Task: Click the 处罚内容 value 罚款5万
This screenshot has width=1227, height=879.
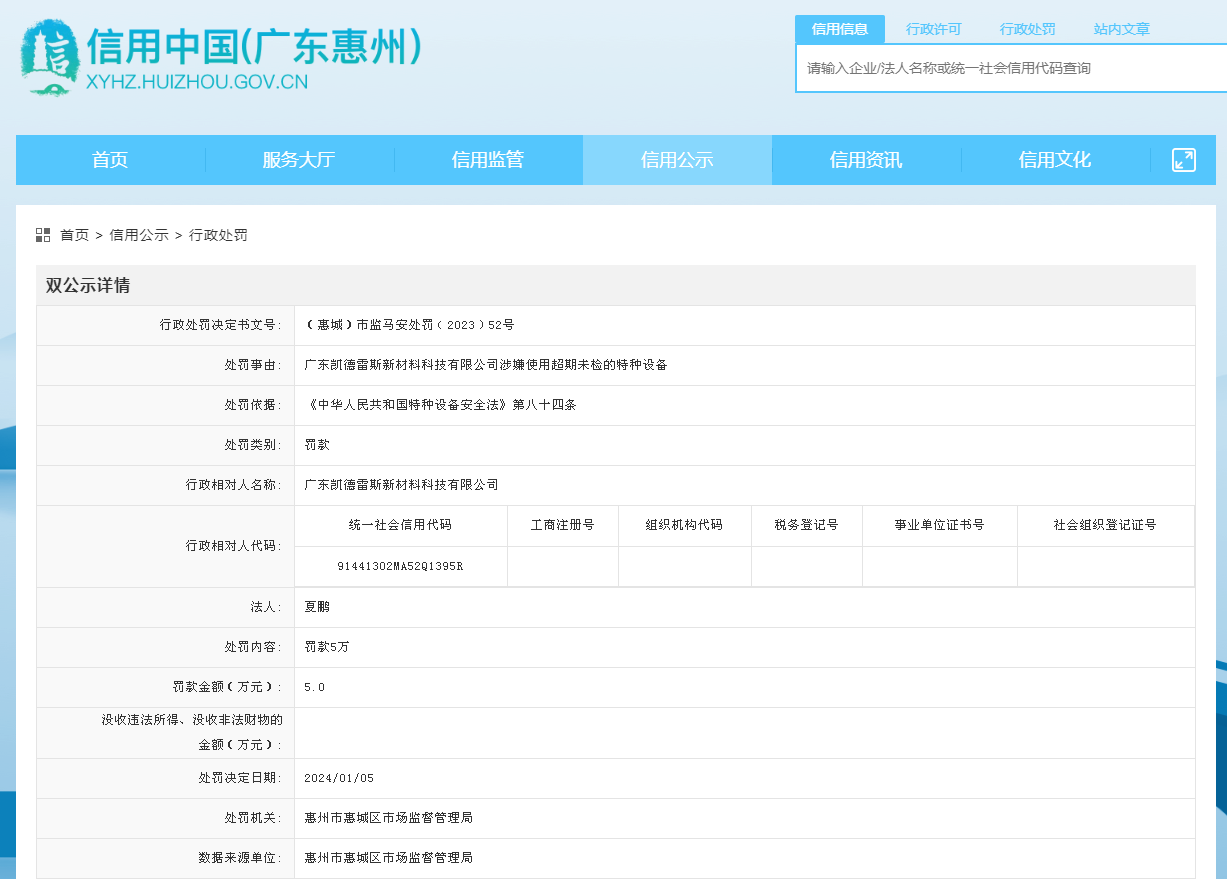Action: (x=327, y=647)
